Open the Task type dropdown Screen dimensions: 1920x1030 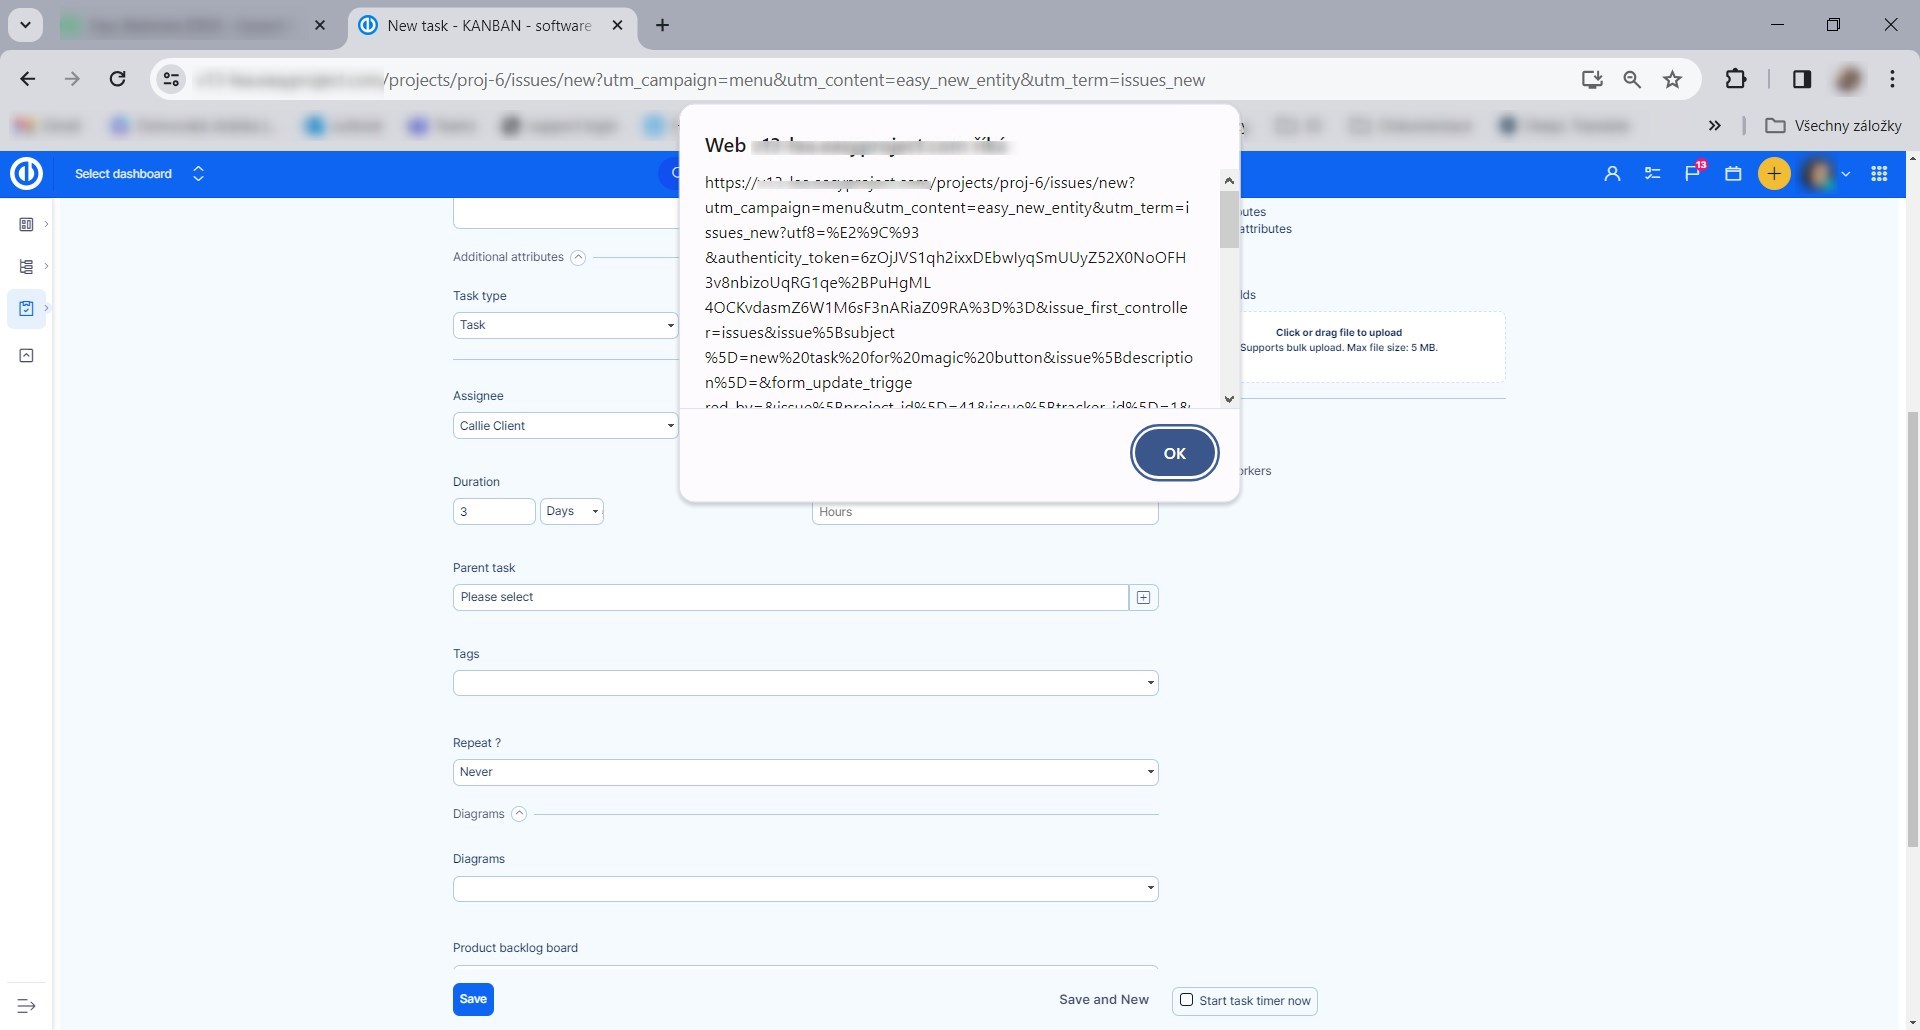point(565,326)
